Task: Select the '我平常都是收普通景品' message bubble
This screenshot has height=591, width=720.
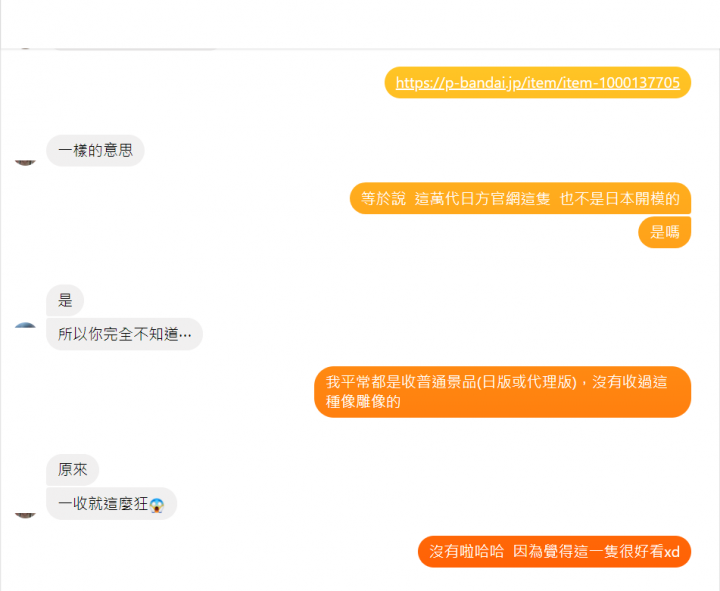Action: click(x=502, y=392)
